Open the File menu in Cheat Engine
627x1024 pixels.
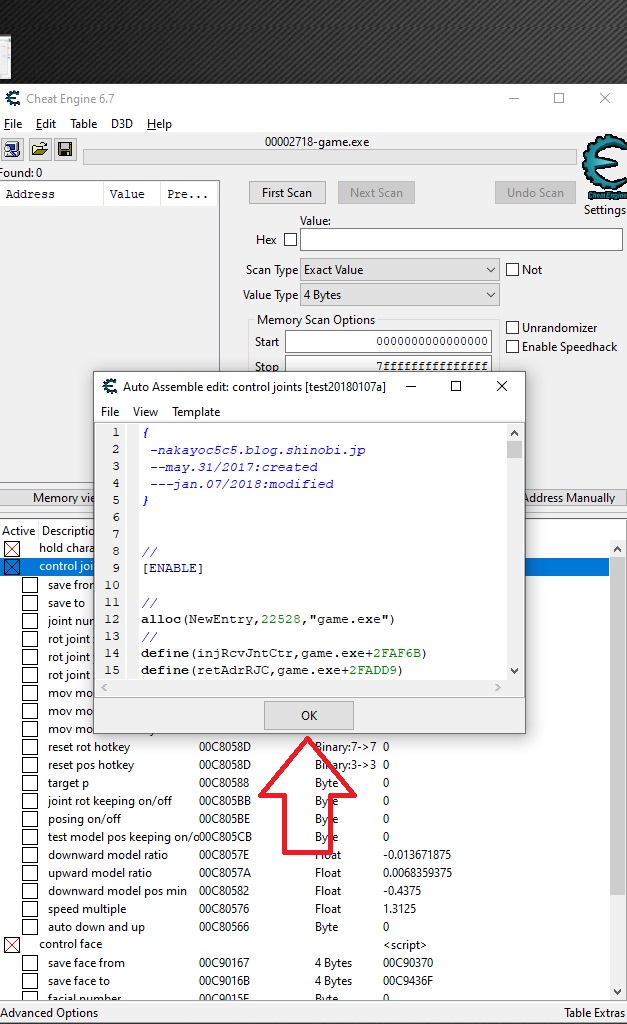click(x=13, y=123)
